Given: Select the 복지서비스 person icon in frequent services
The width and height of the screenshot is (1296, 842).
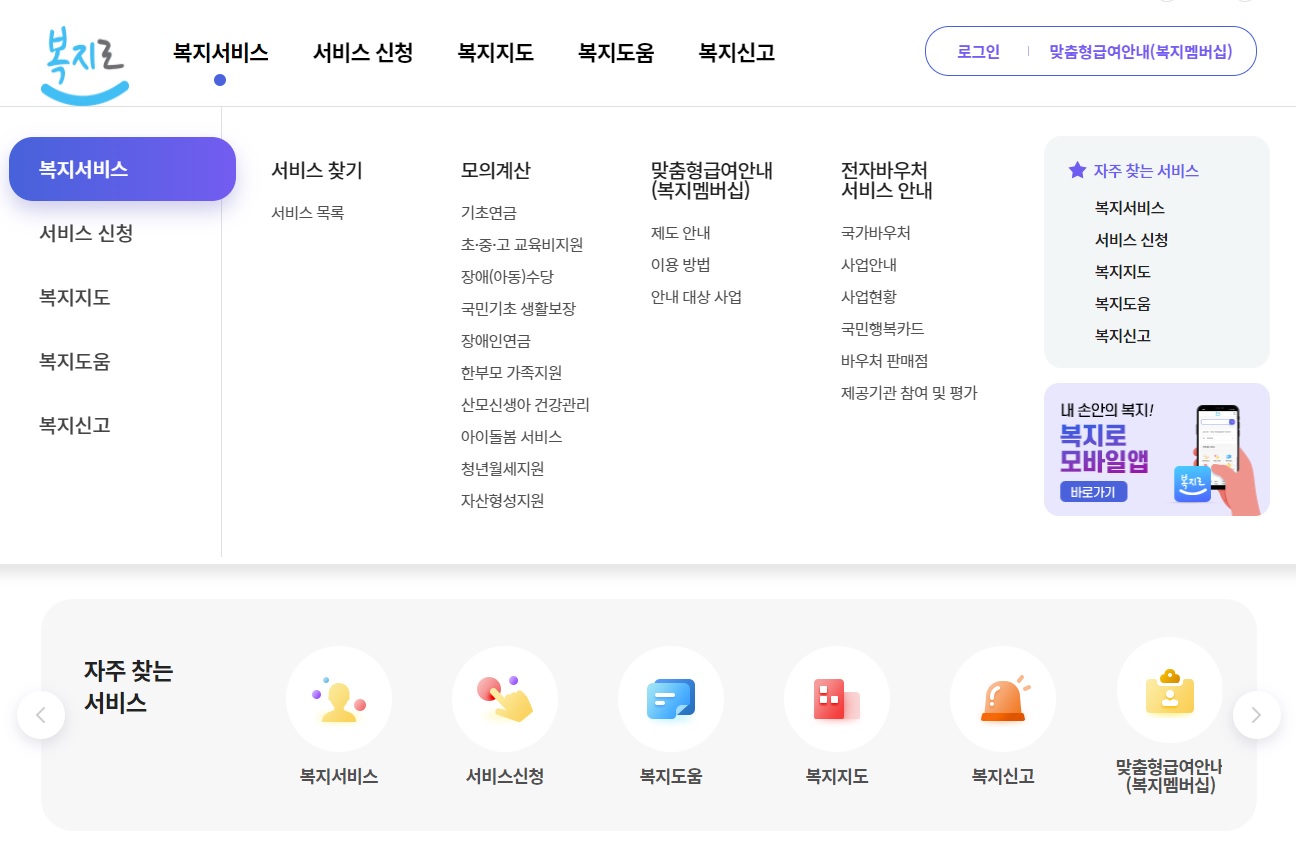Looking at the screenshot, I should pos(338,699).
